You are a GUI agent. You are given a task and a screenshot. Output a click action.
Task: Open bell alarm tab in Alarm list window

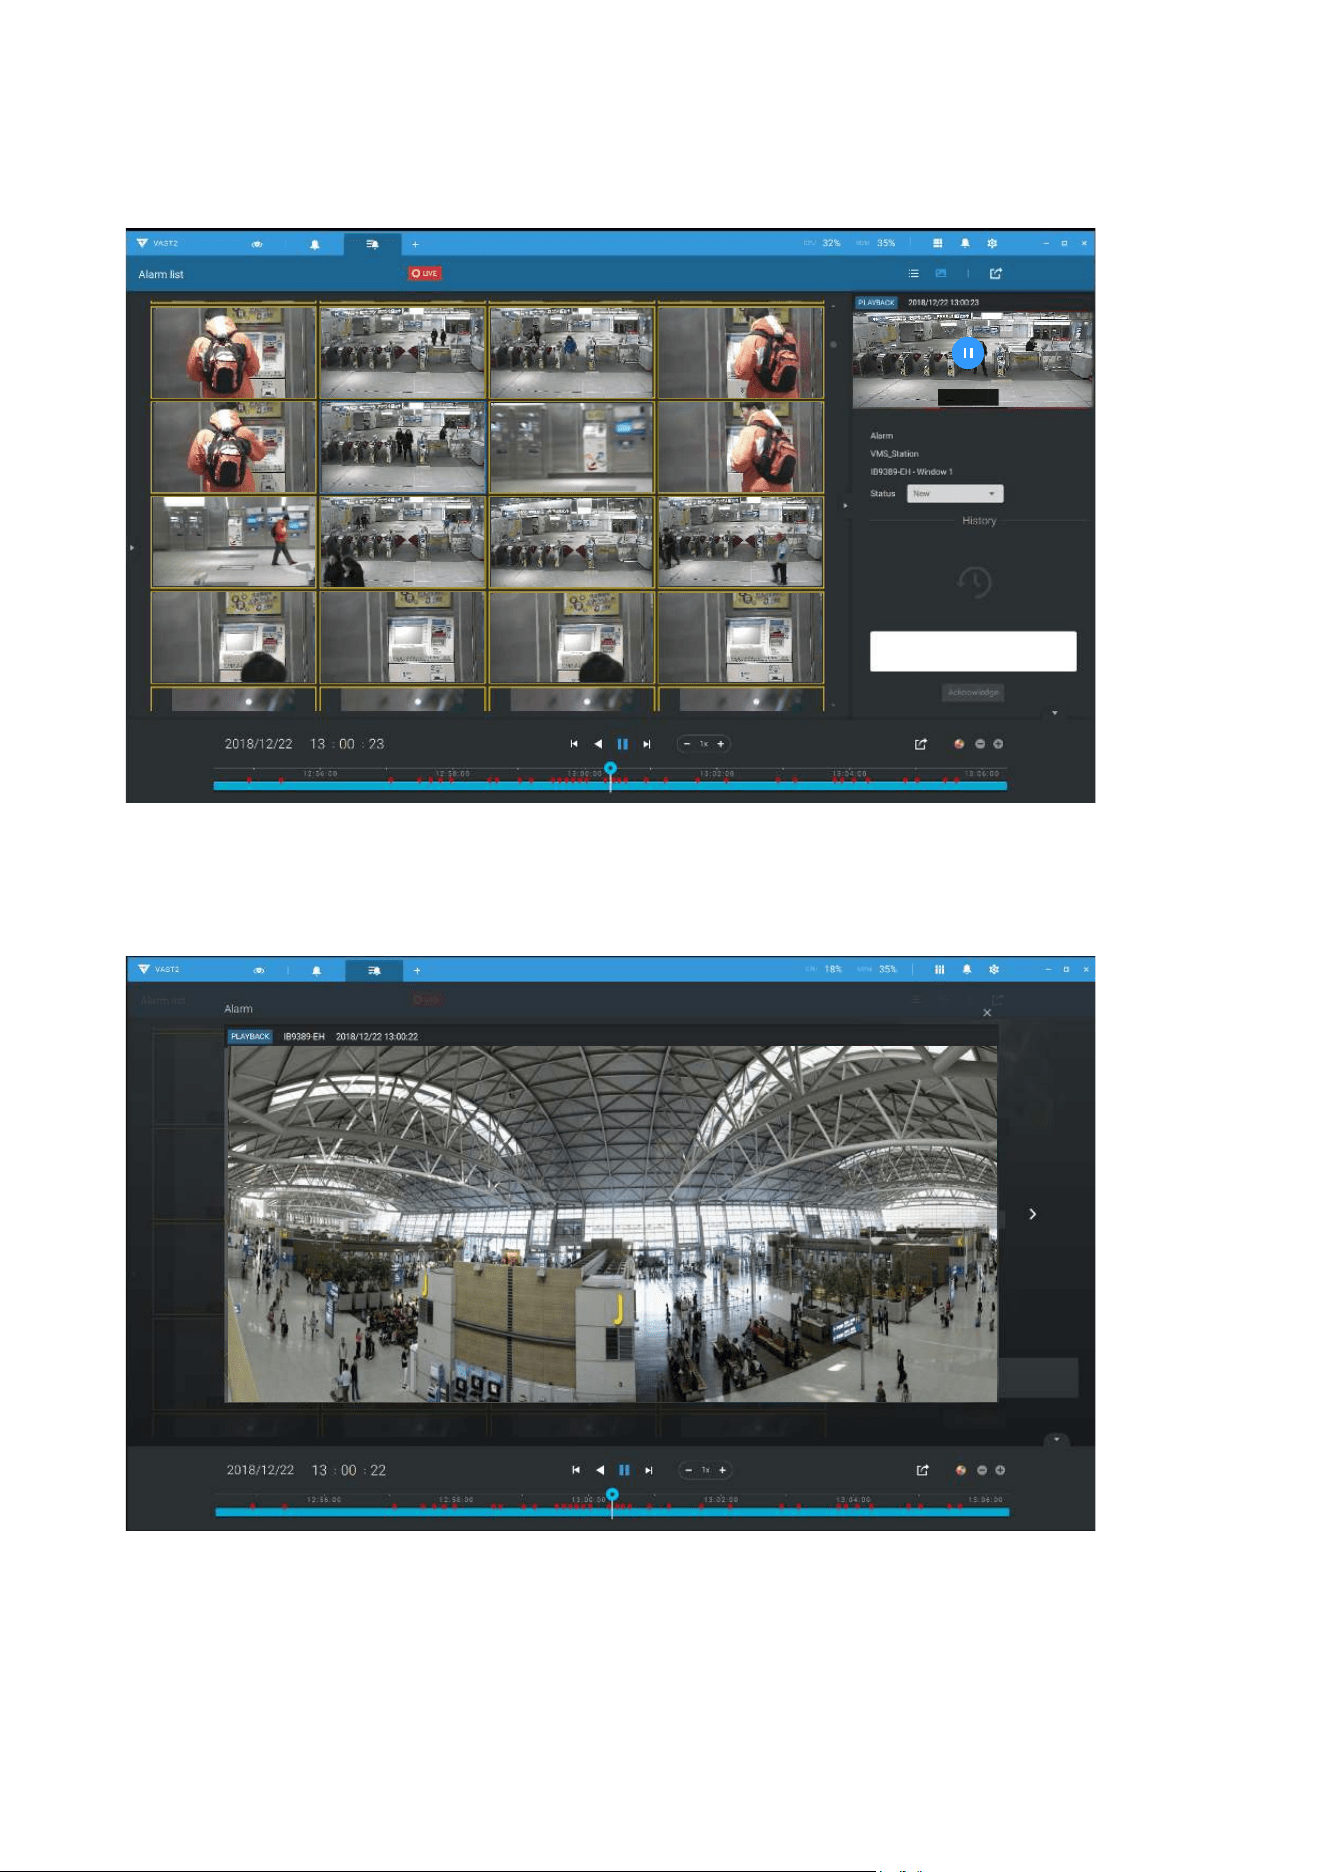point(315,244)
